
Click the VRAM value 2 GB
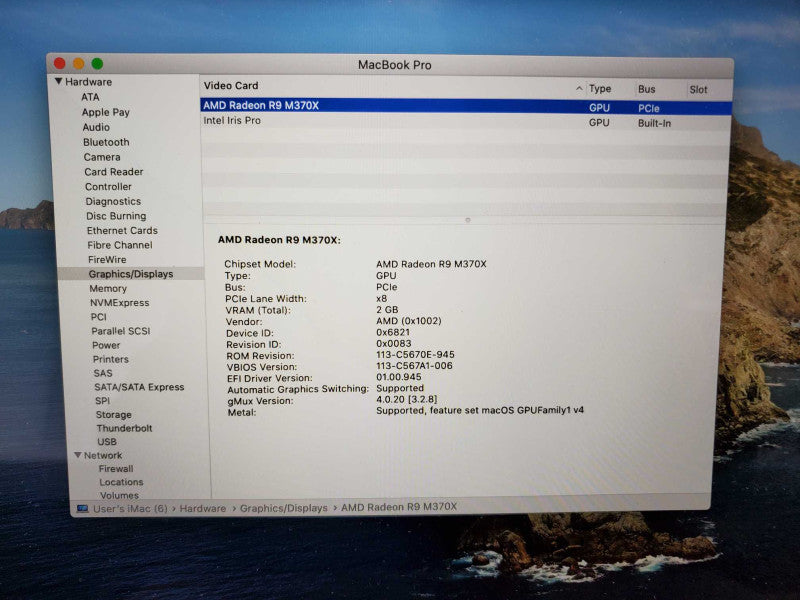387,310
